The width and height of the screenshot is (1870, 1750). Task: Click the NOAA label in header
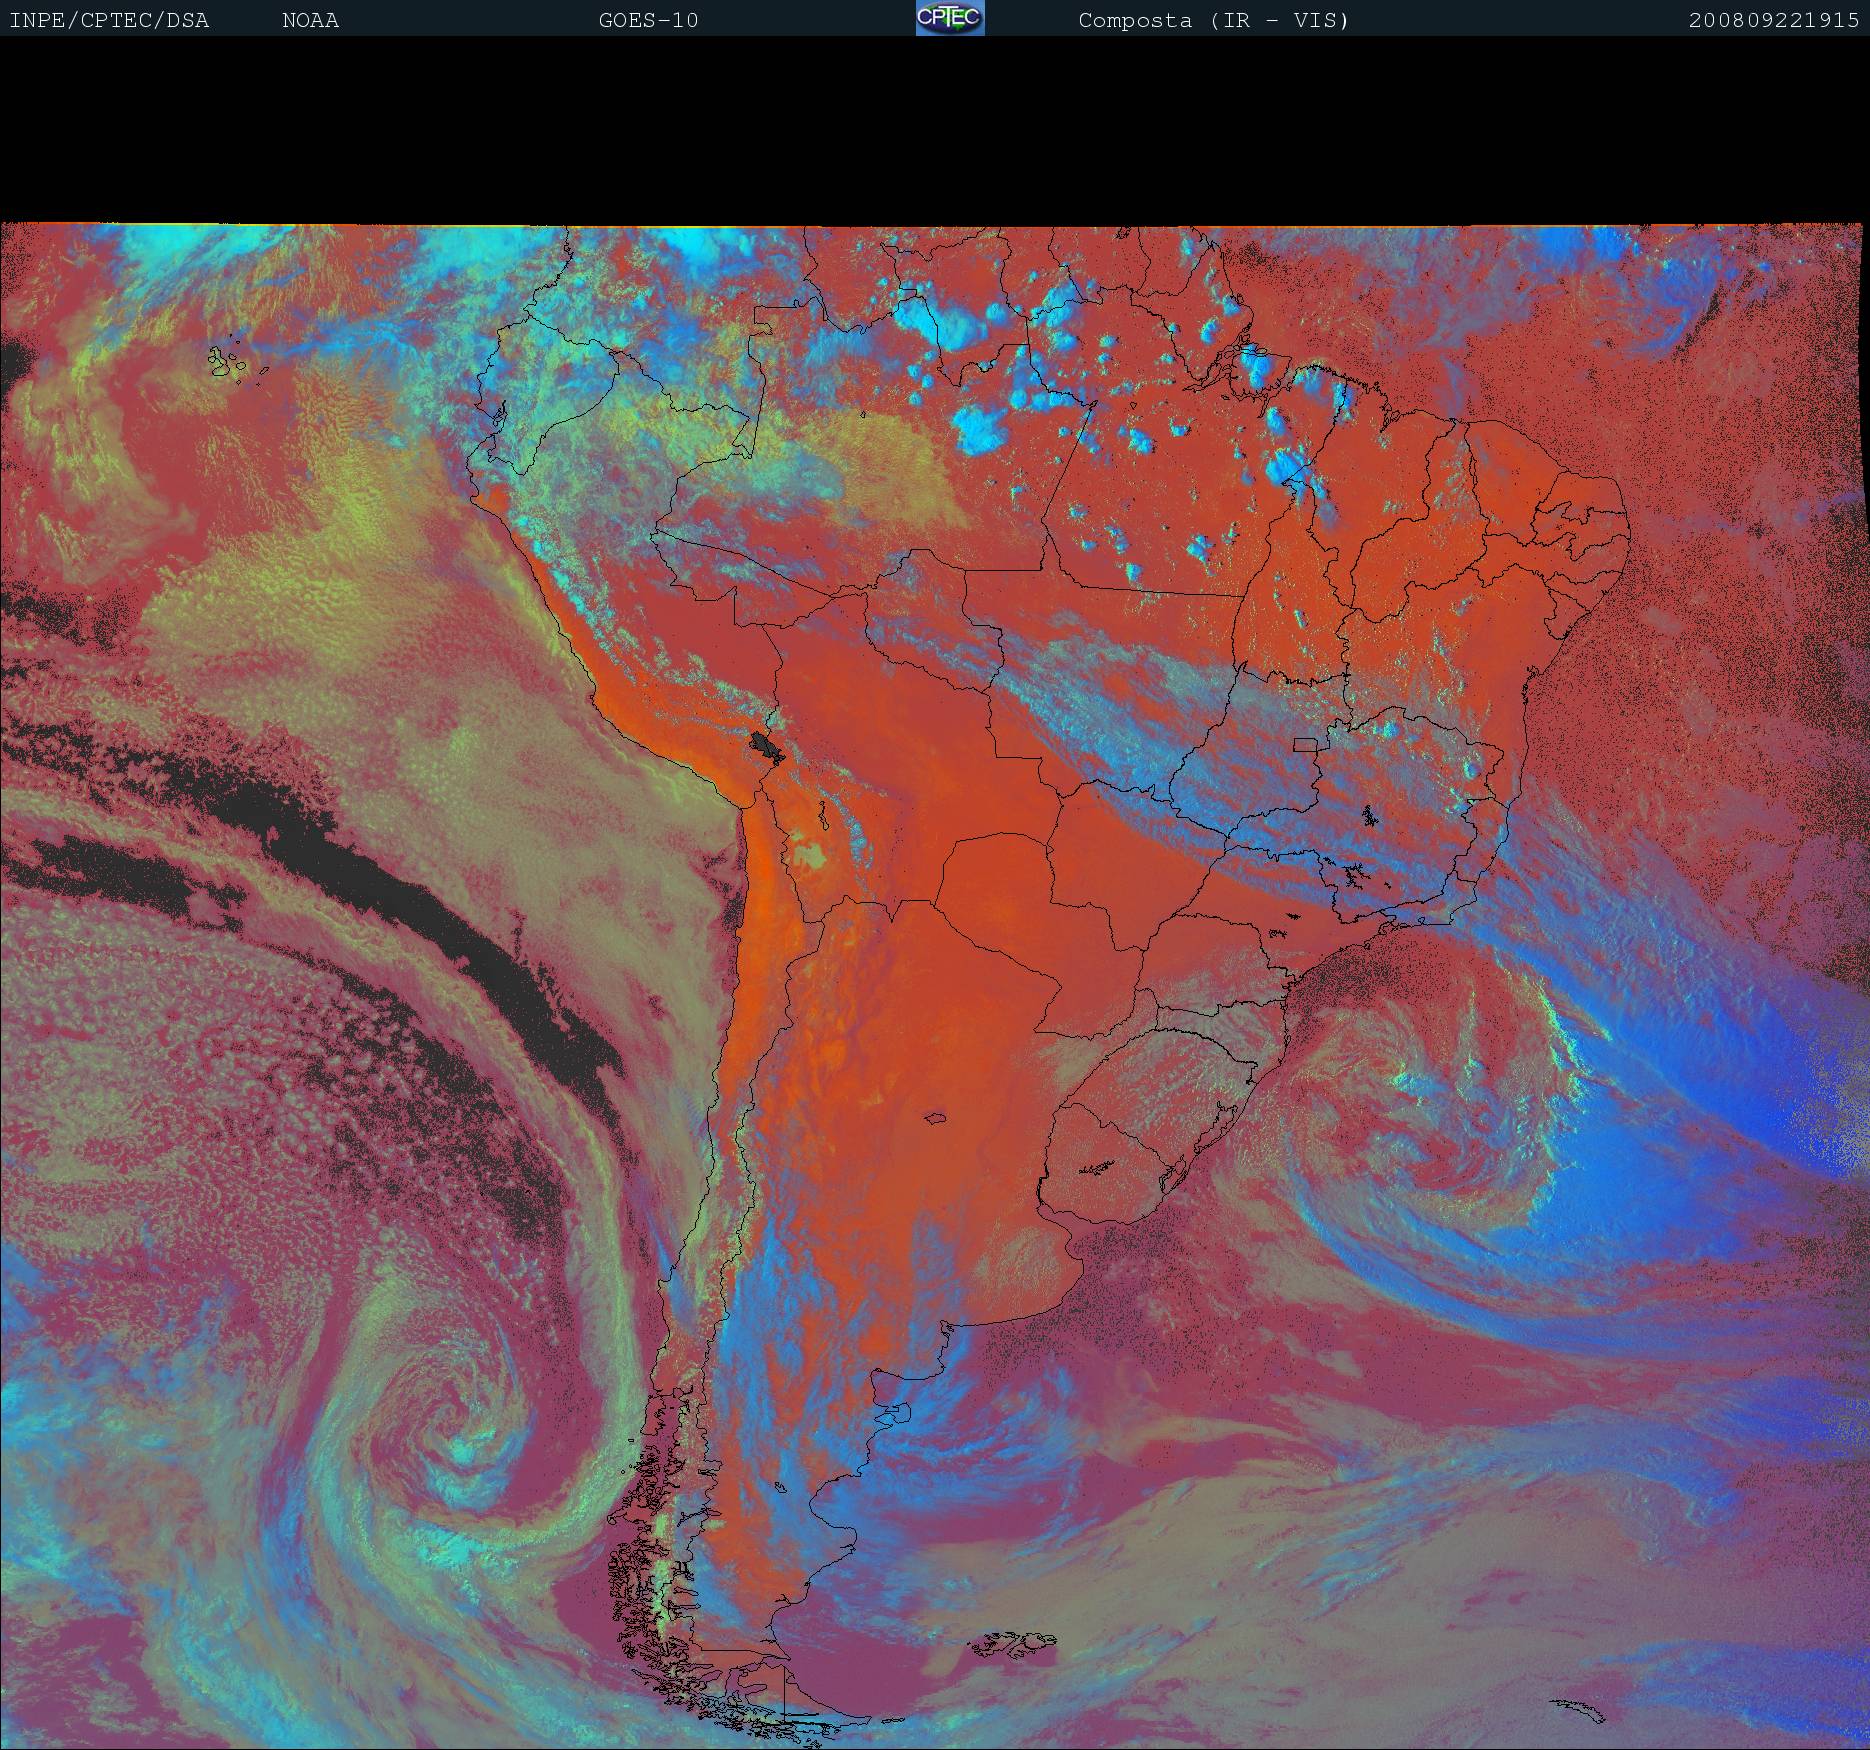point(310,20)
